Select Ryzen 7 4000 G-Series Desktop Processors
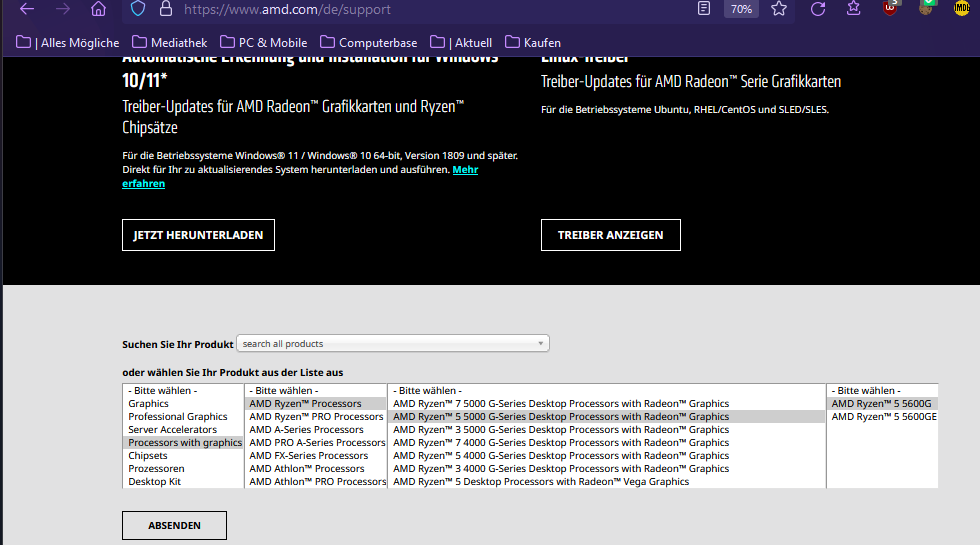Image resolution: width=980 pixels, height=545 pixels. 607,442
